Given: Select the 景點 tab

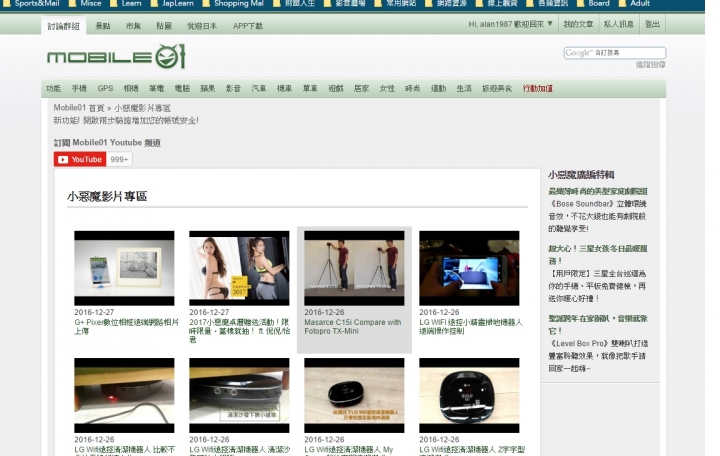Looking at the screenshot, I should [103, 26].
